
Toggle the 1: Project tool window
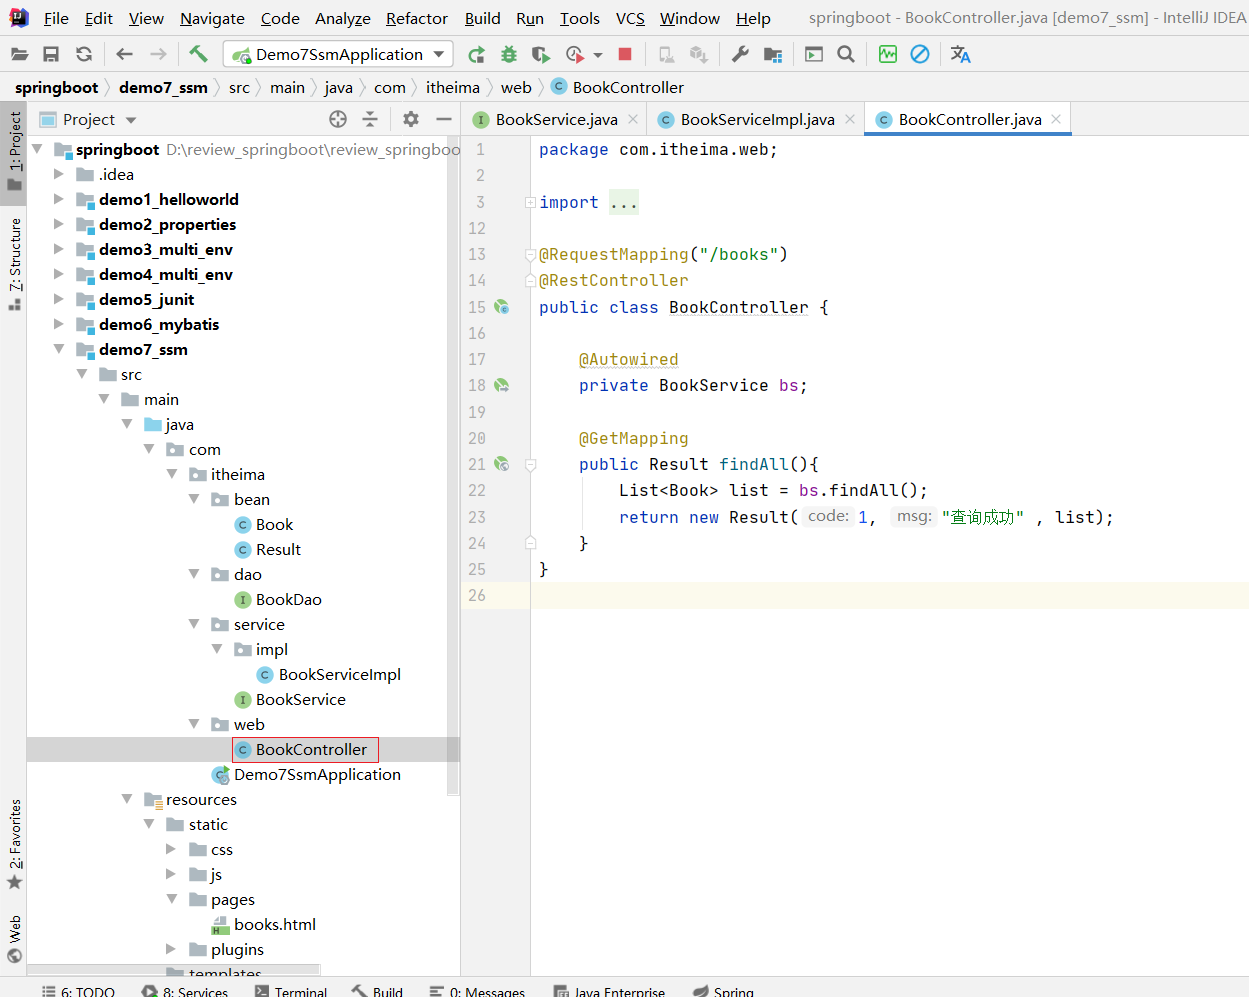(14, 150)
